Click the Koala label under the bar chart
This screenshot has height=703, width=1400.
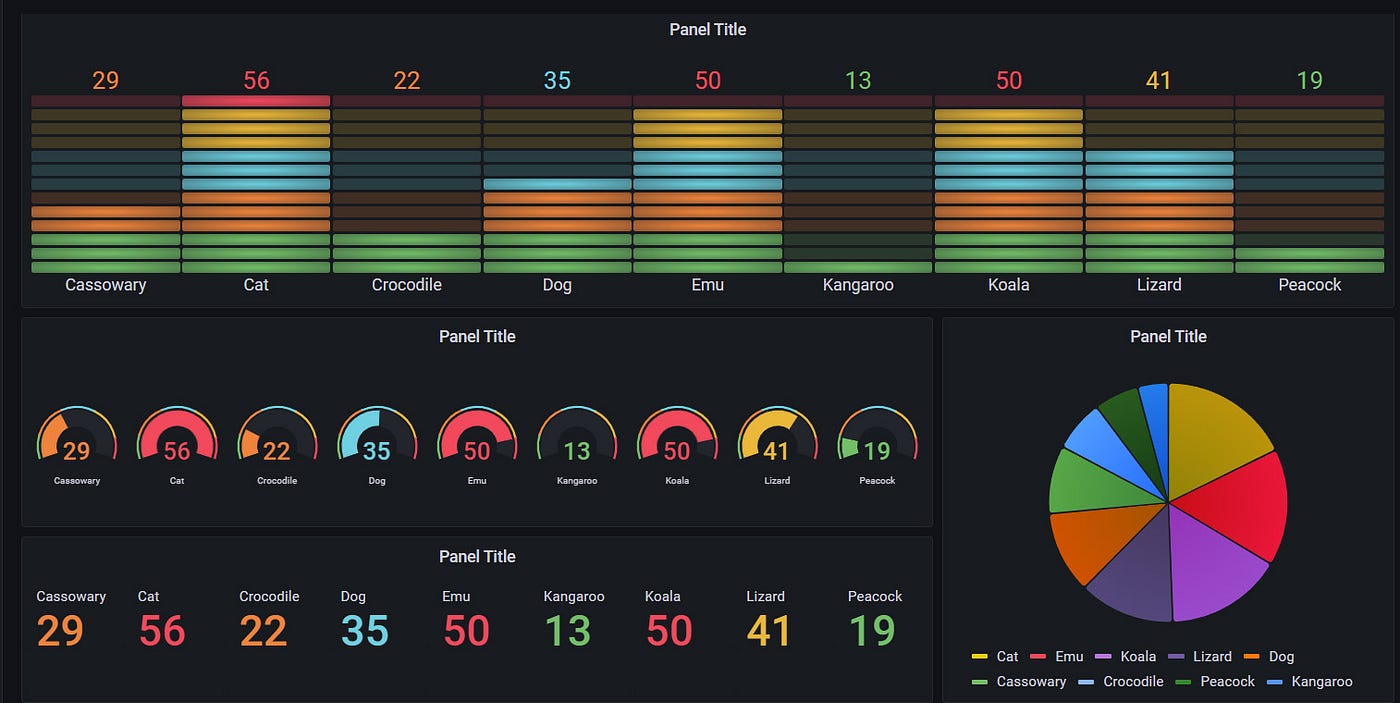point(1008,284)
